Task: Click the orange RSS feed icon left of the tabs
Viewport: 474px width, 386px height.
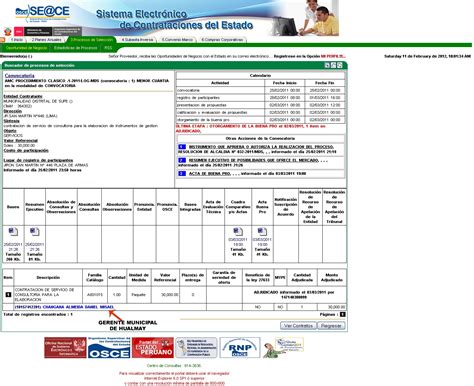Action: [x=2, y=40]
